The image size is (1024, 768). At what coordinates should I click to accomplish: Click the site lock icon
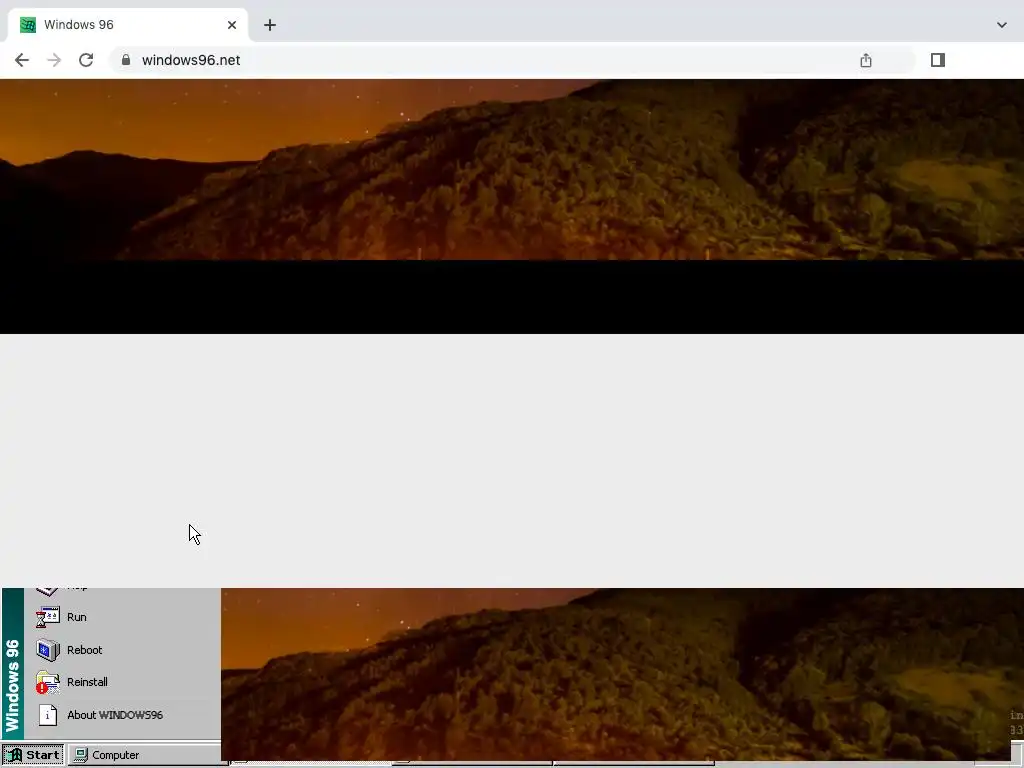[126, 60]
